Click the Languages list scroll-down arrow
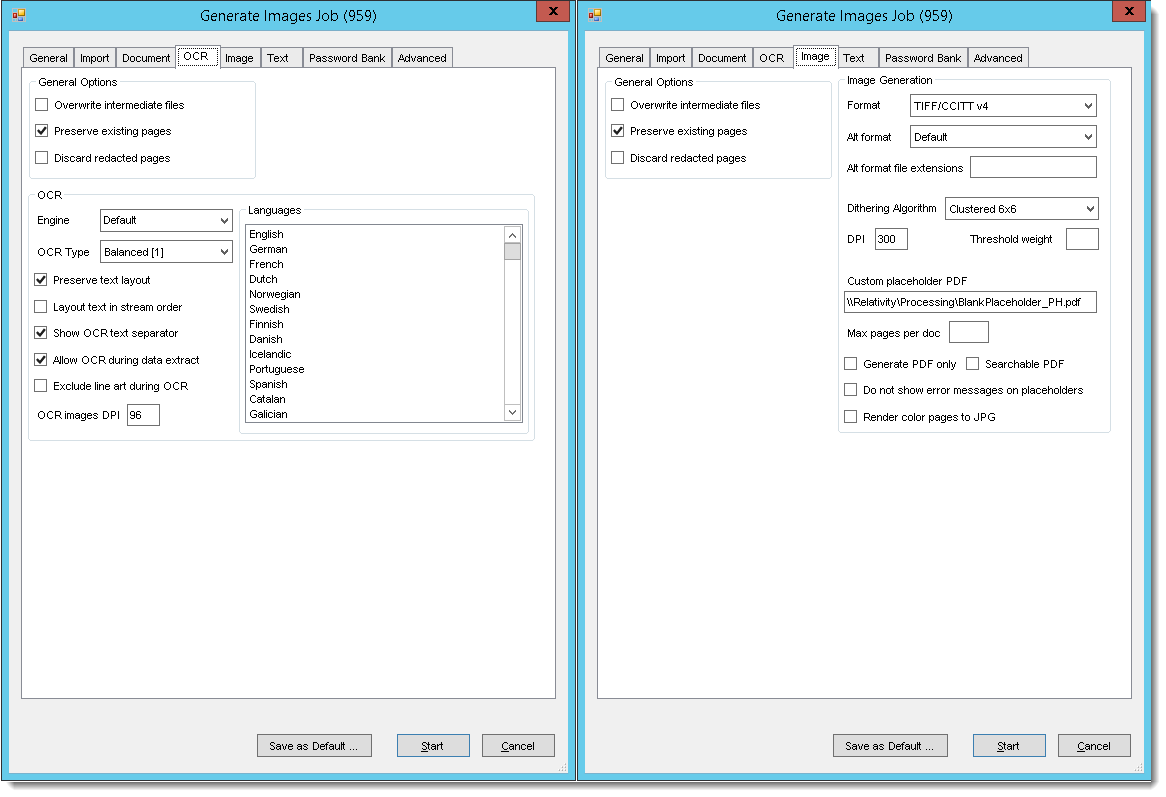The height and width of the screenshot is (797, 1166). 512,412
